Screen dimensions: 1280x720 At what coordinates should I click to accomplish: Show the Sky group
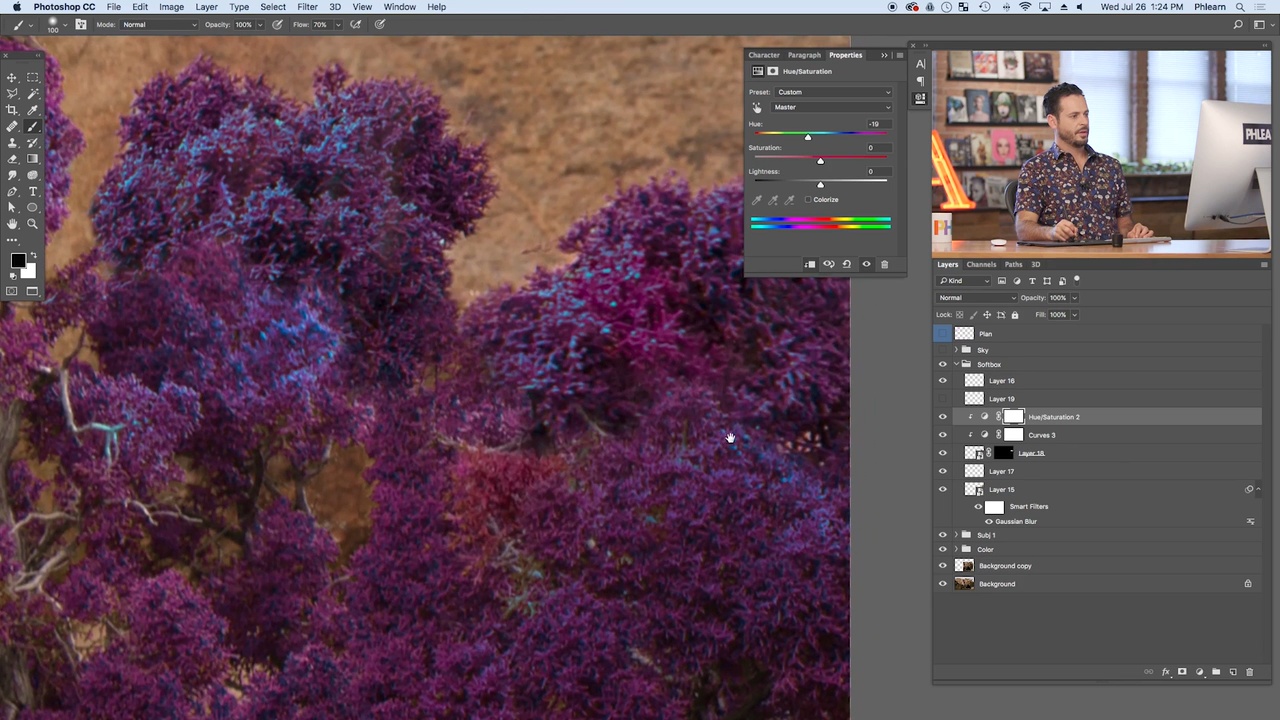coord(942,350)
